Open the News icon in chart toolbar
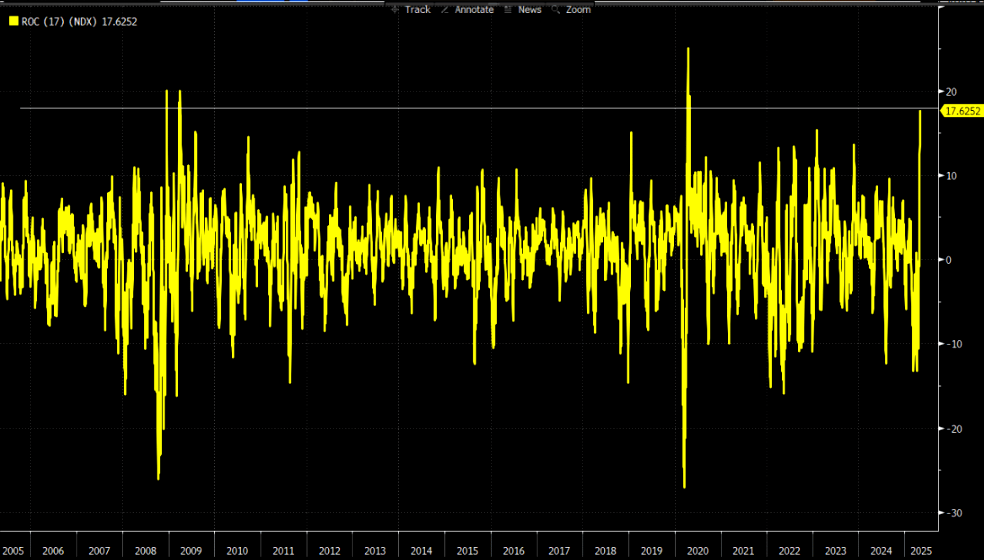This screenshot has height=560, width=984. click(508, 9)
